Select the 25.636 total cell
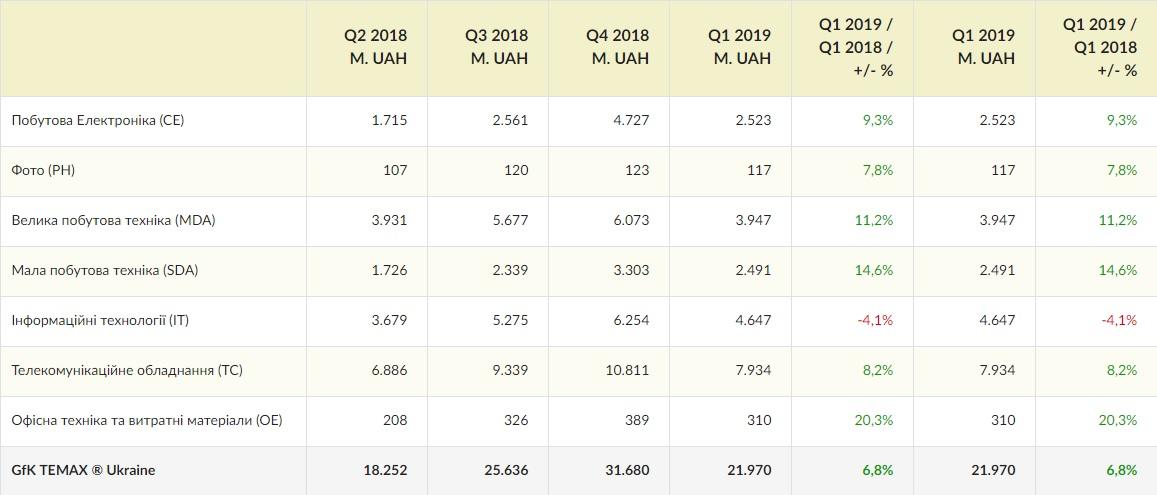Screen dimensions: 1157x495 click(x=506, y=470)
